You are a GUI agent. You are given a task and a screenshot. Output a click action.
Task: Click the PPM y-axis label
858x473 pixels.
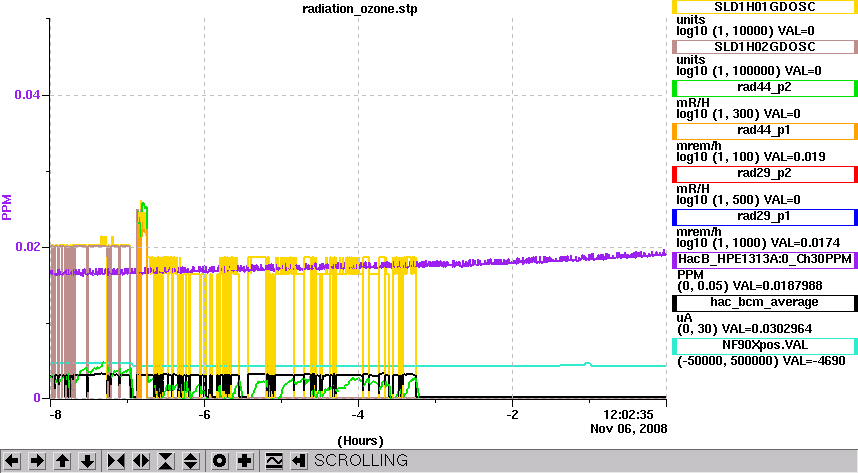click(x=7, y=207)
